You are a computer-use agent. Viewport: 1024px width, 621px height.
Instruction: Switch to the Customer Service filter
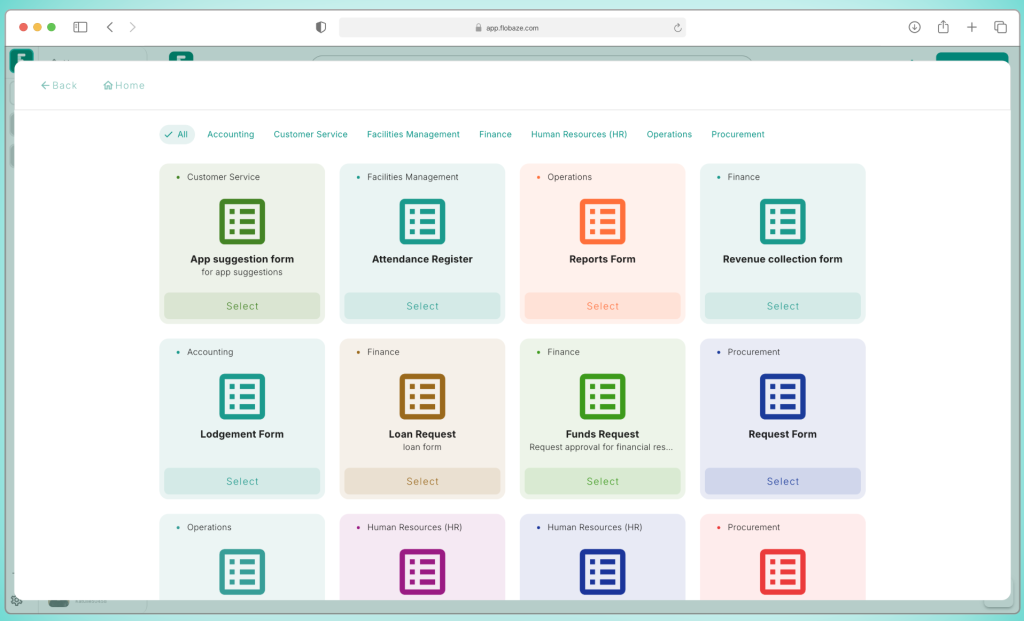click(x=310, y=134)
